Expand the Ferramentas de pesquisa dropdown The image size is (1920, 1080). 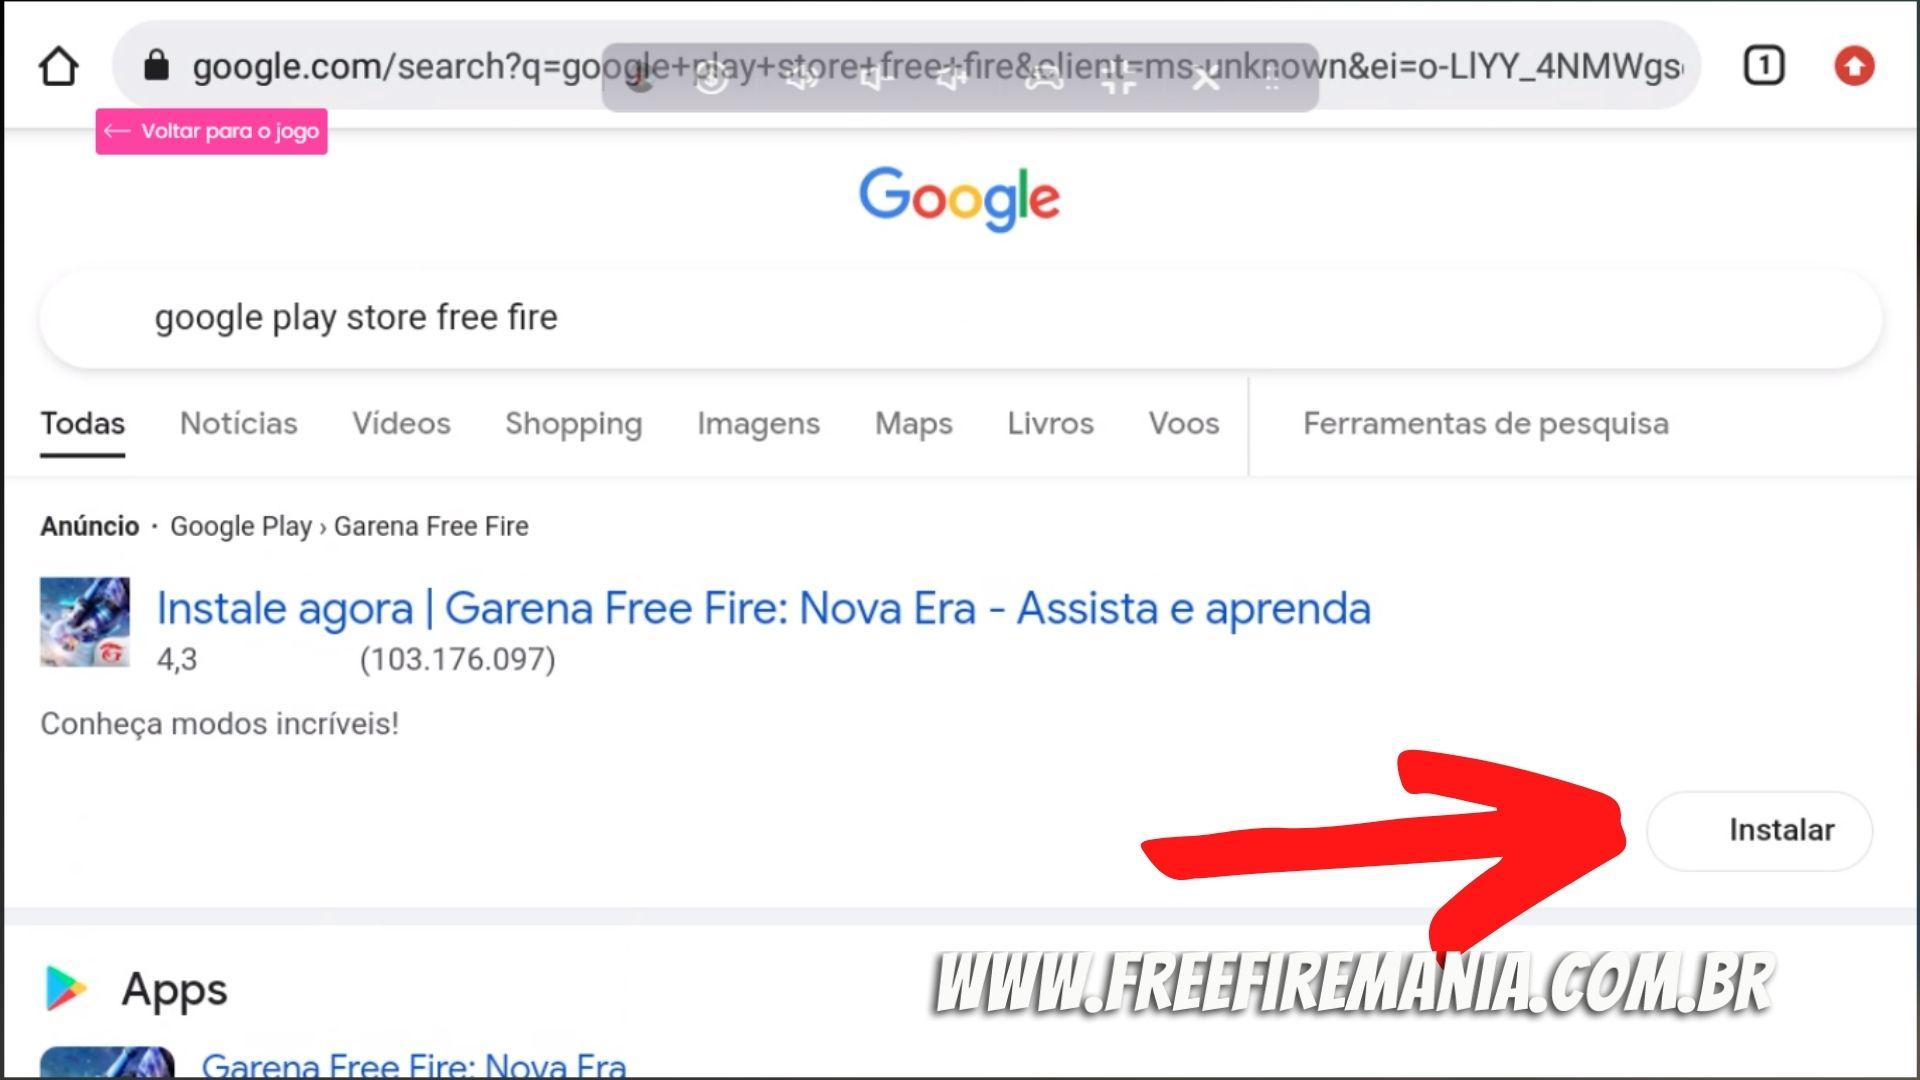[1484, 422]
